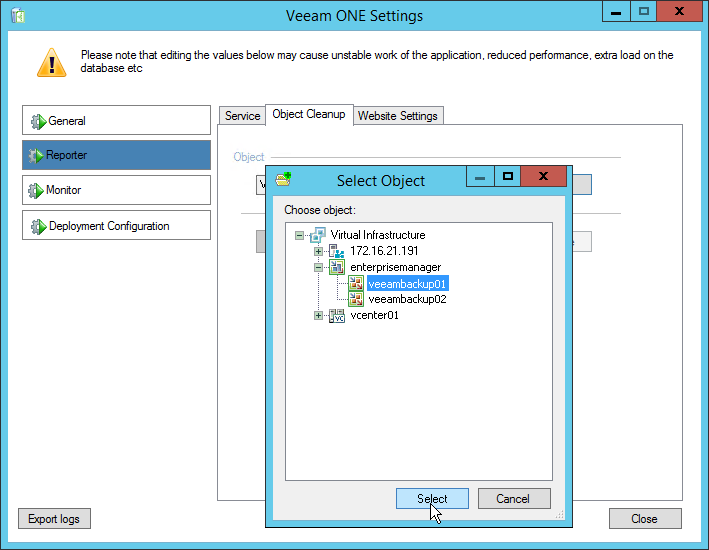This screenshot has width=709, height=550.
Task: Expand the 172.16.21.191 tree node
Action: tap(318, 251)
